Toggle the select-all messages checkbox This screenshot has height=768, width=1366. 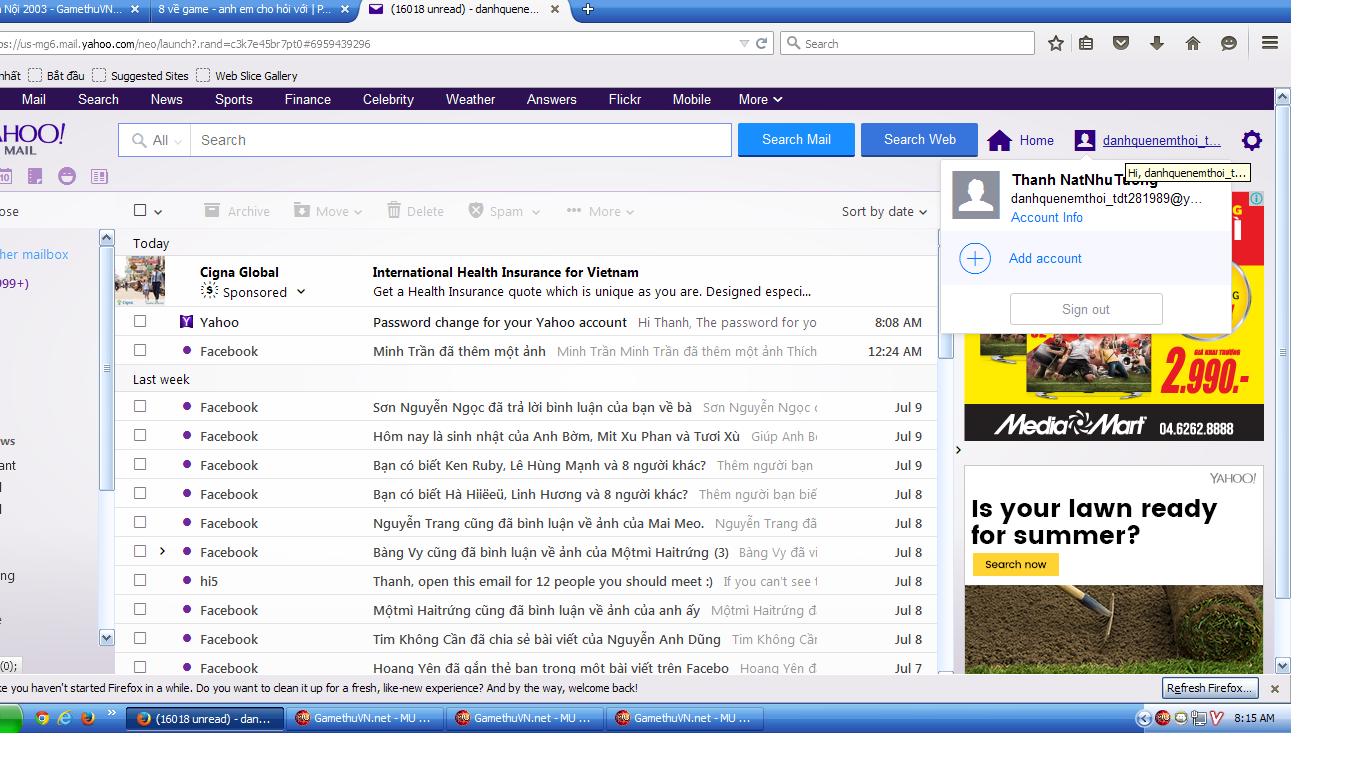(x=140, y=210)
